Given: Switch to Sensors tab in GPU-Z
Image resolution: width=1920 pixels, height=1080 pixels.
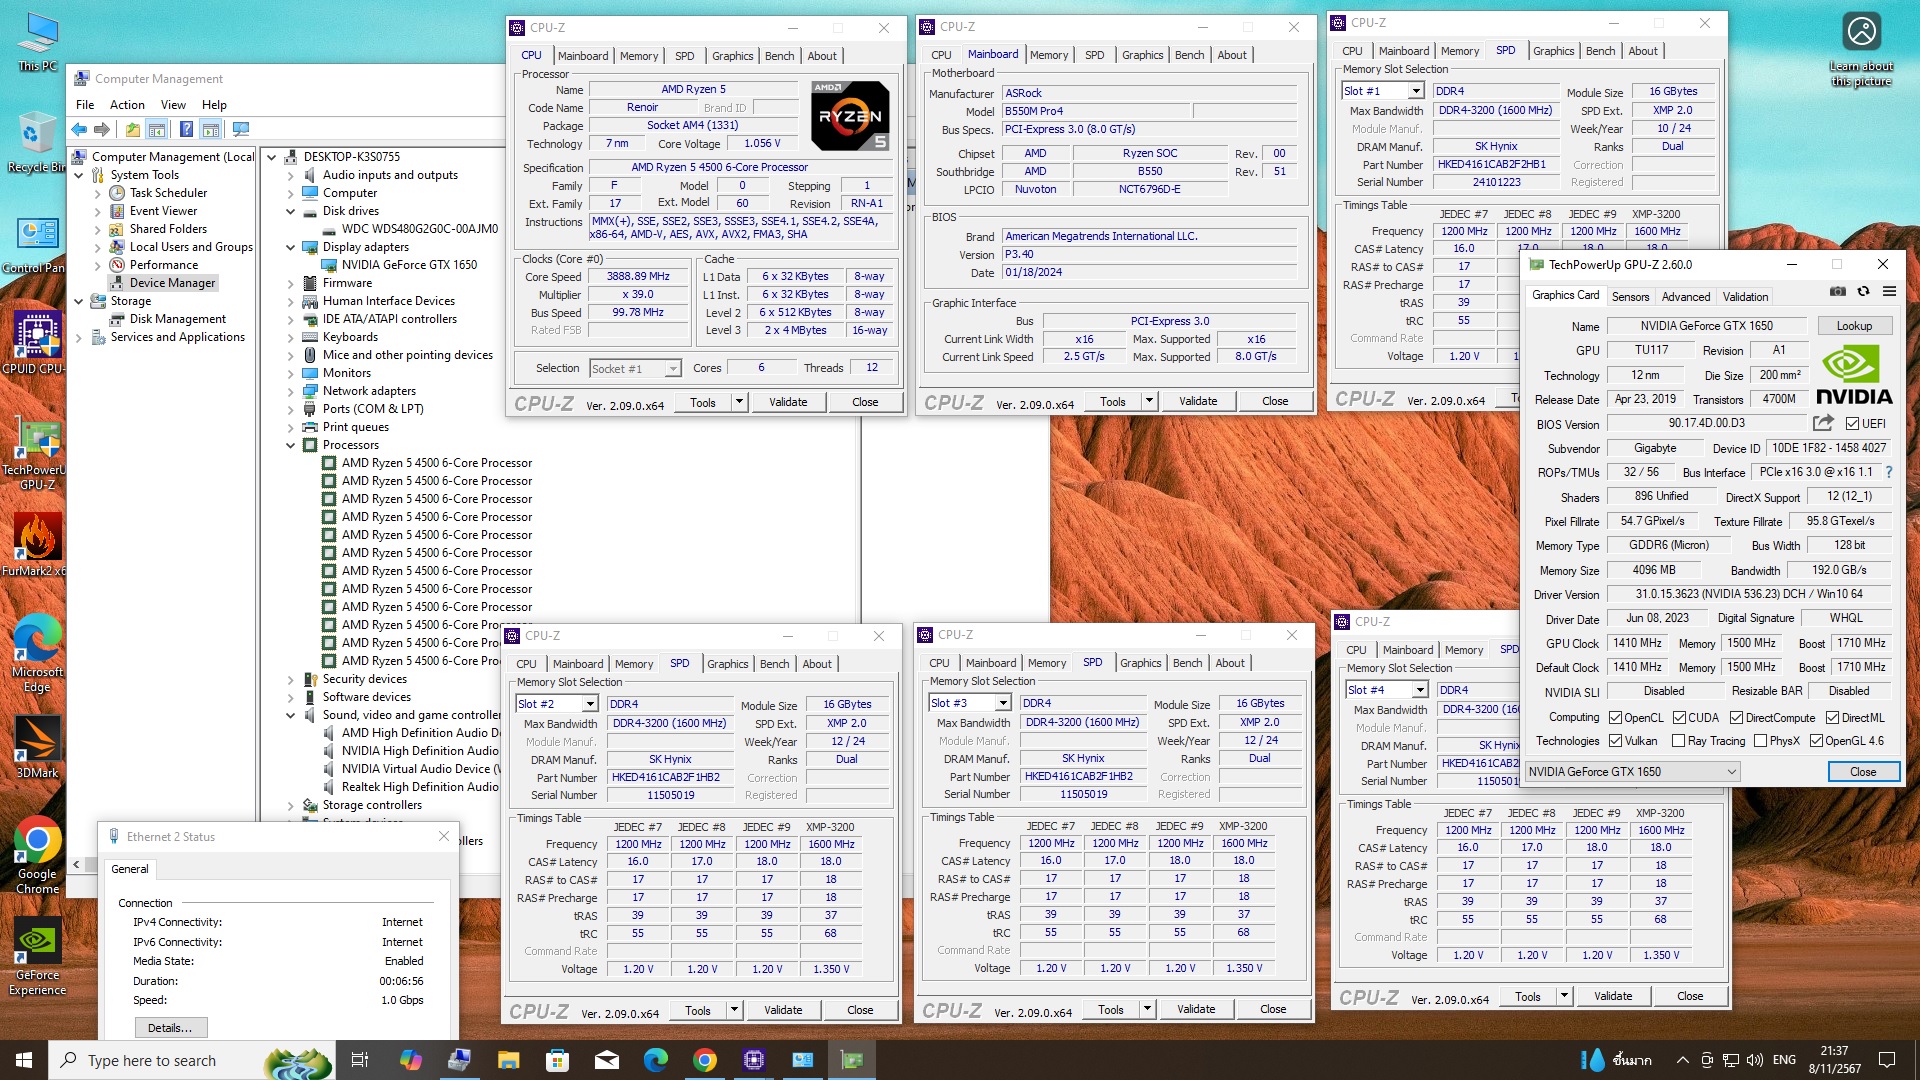Looking at the screenshot, I should [1630, 296].
